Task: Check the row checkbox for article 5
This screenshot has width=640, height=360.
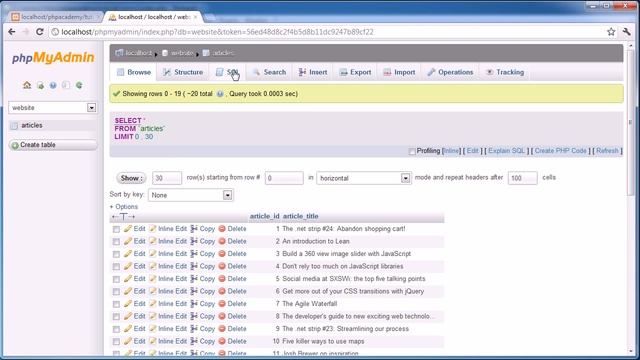Action: pyautogui.click(x=116, y=279)
